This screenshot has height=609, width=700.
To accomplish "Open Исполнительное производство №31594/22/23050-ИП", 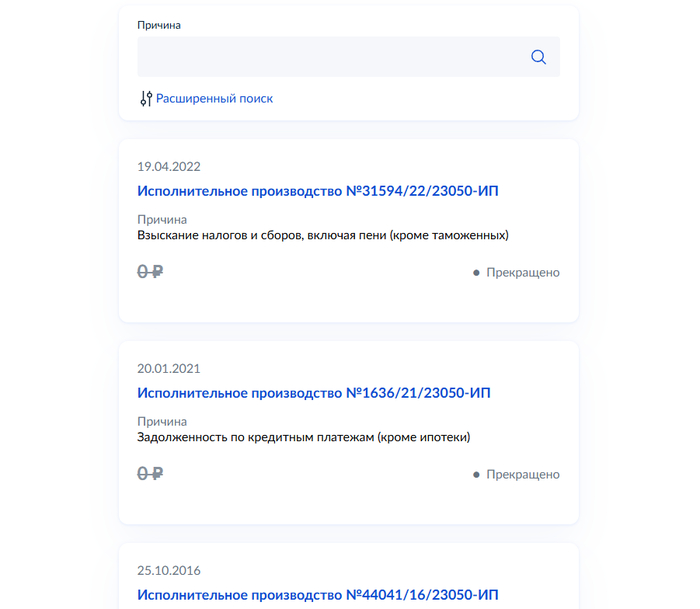I will tap(318, 191).
